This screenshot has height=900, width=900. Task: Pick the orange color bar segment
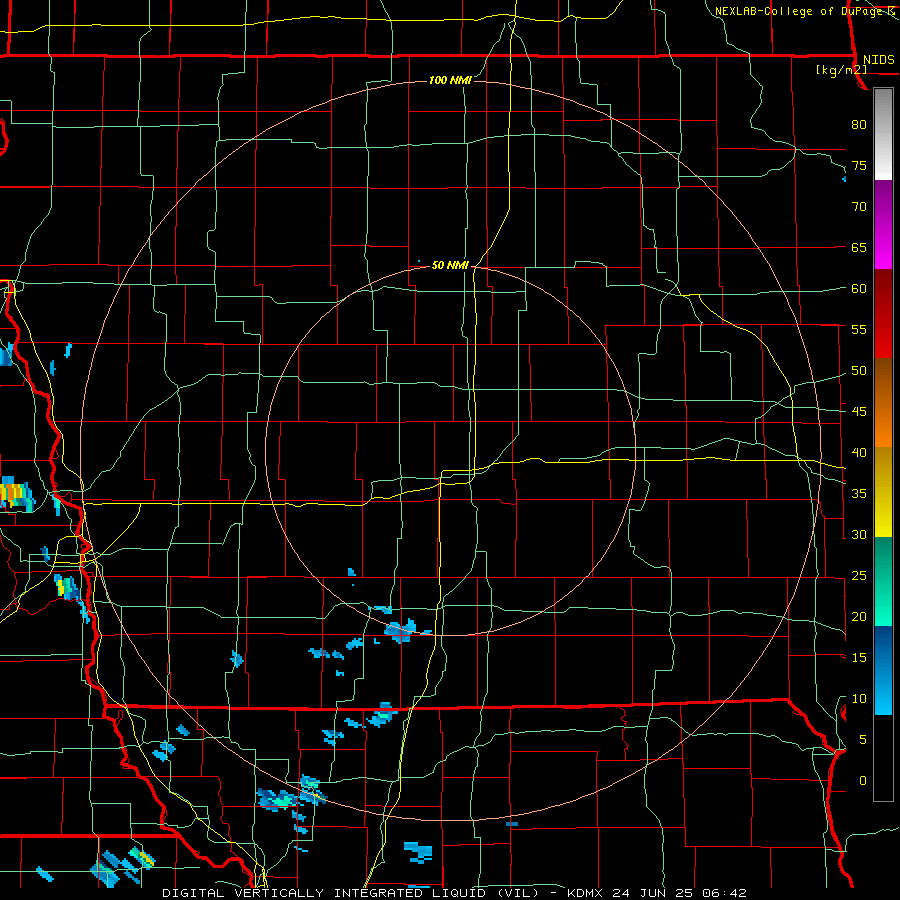pyautogui.click(x=883, y=403)
